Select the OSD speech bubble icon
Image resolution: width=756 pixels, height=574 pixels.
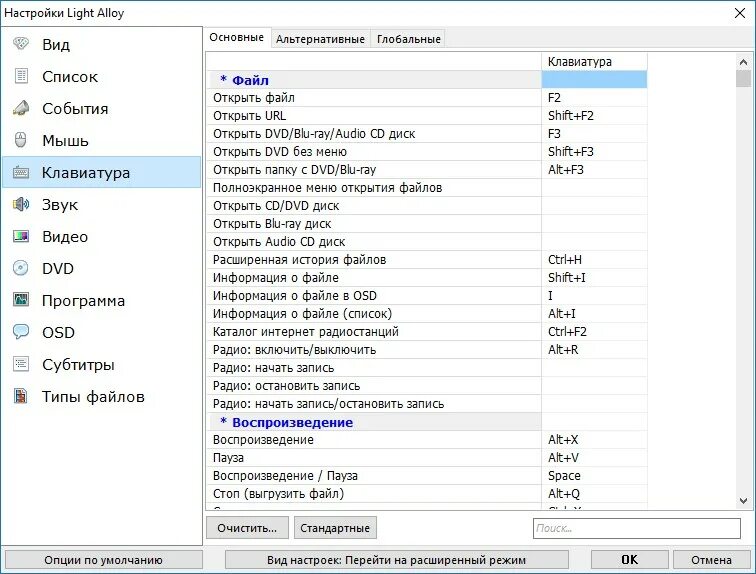point(21,332)
